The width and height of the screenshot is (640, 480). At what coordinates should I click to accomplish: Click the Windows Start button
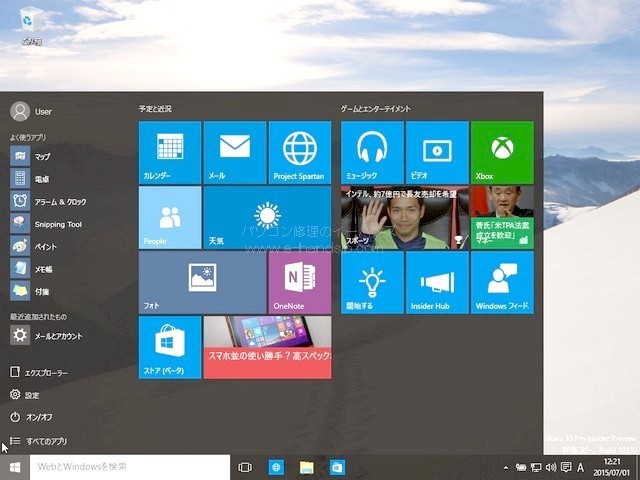pyautogui.click(x=15, y=467)
